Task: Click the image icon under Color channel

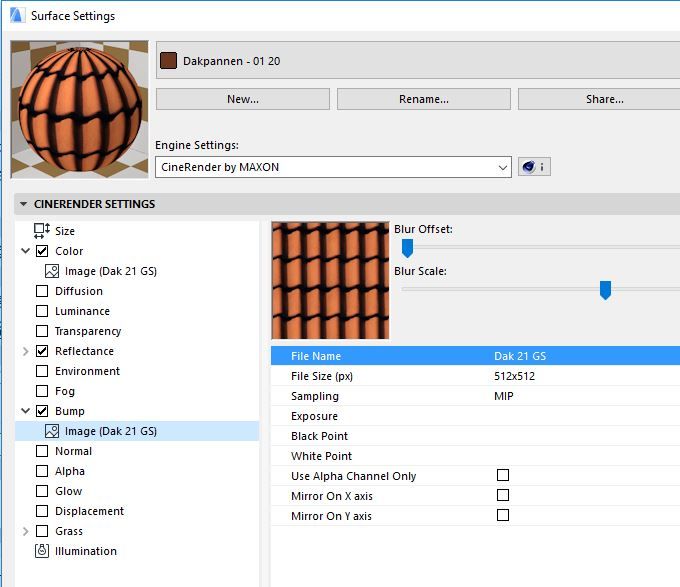Action: (x=52, y=271)
